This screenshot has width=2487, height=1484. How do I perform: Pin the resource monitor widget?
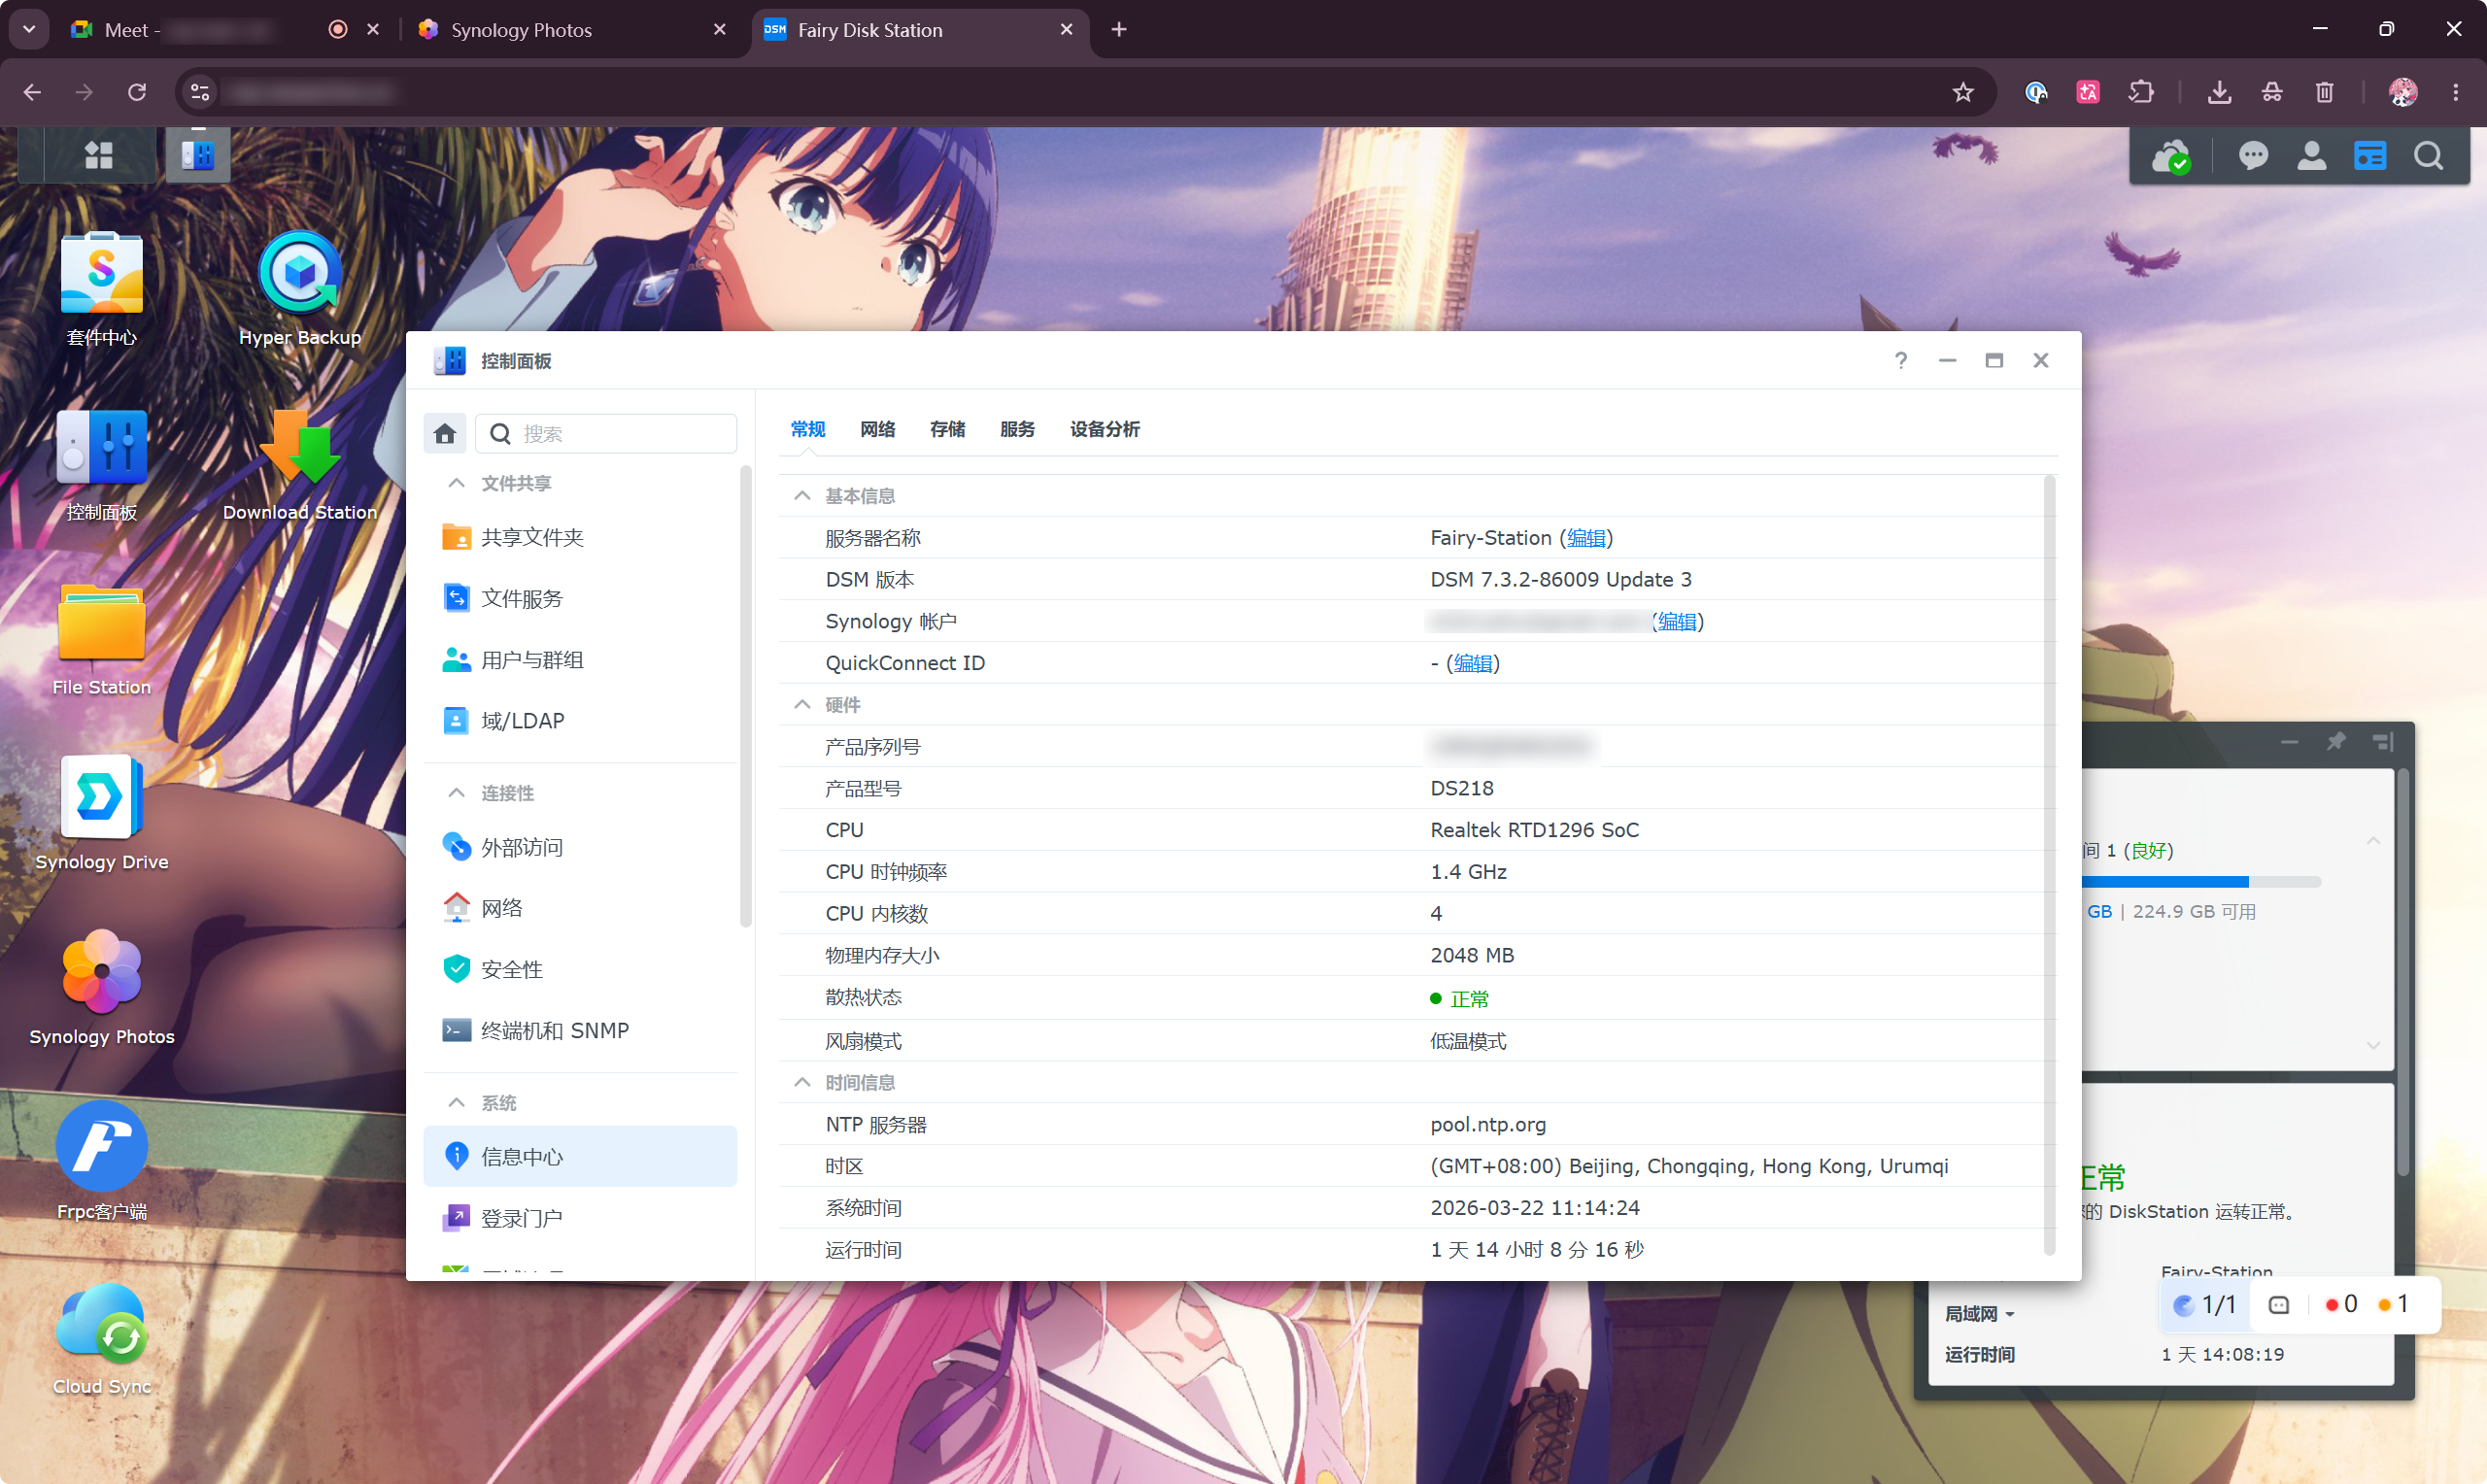tap(2336, 741)
